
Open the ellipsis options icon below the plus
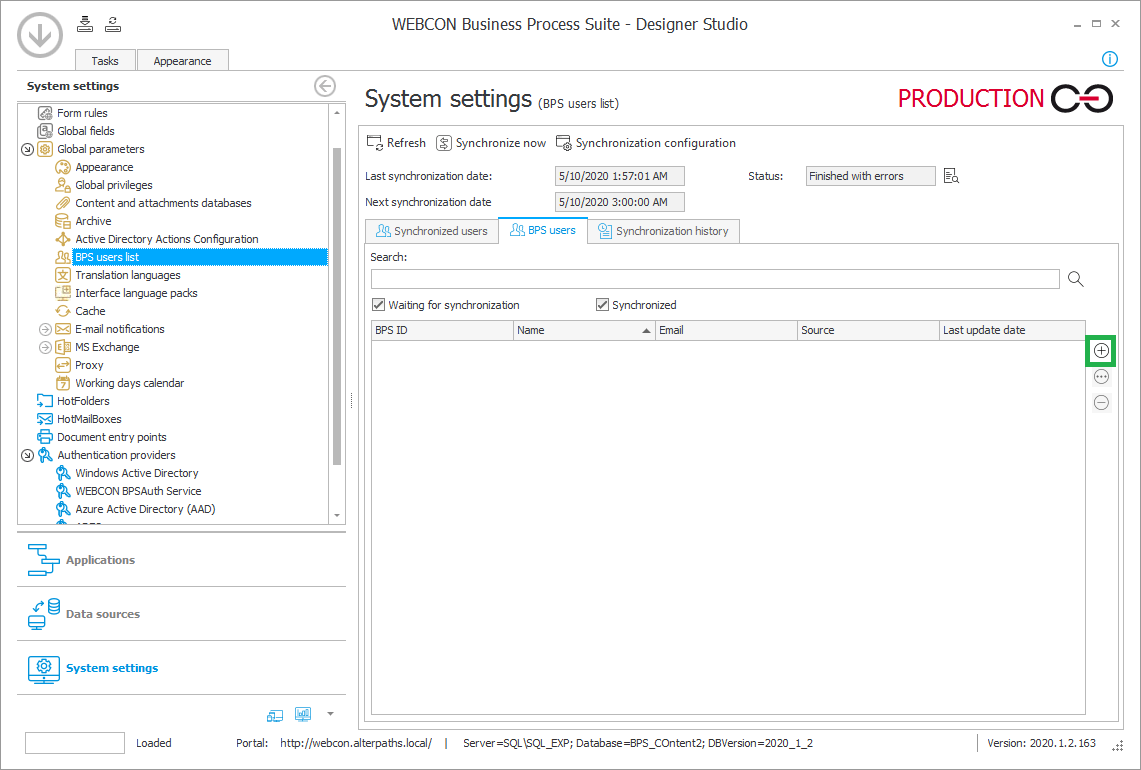(1100, 377)
